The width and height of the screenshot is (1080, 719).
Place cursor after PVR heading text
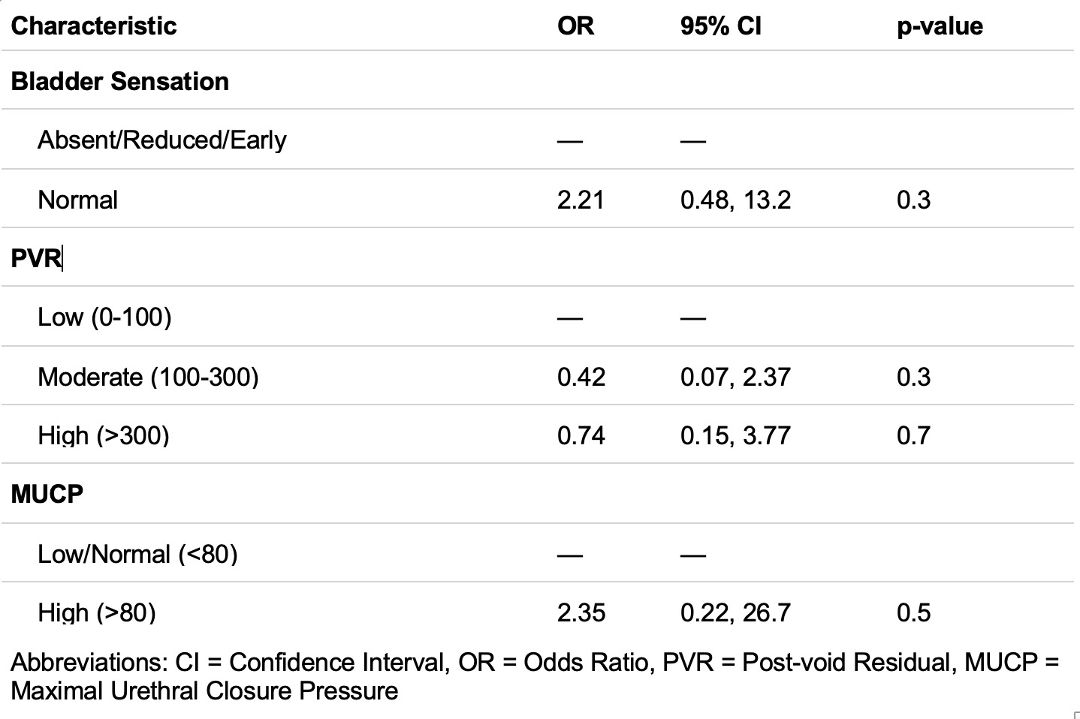(x=63, y=258)
